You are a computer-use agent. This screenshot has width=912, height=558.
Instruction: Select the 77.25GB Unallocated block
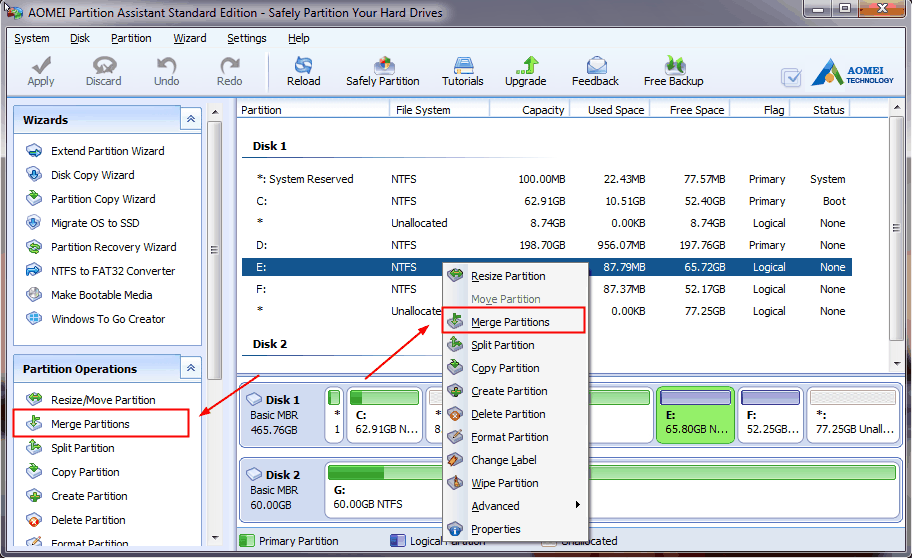click(x=853, y=415)
